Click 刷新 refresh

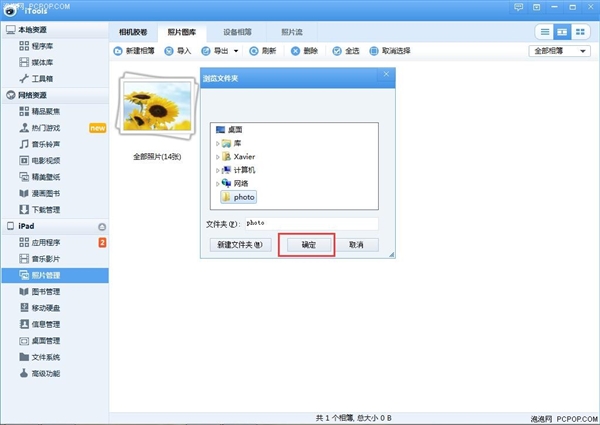[262, 51]
